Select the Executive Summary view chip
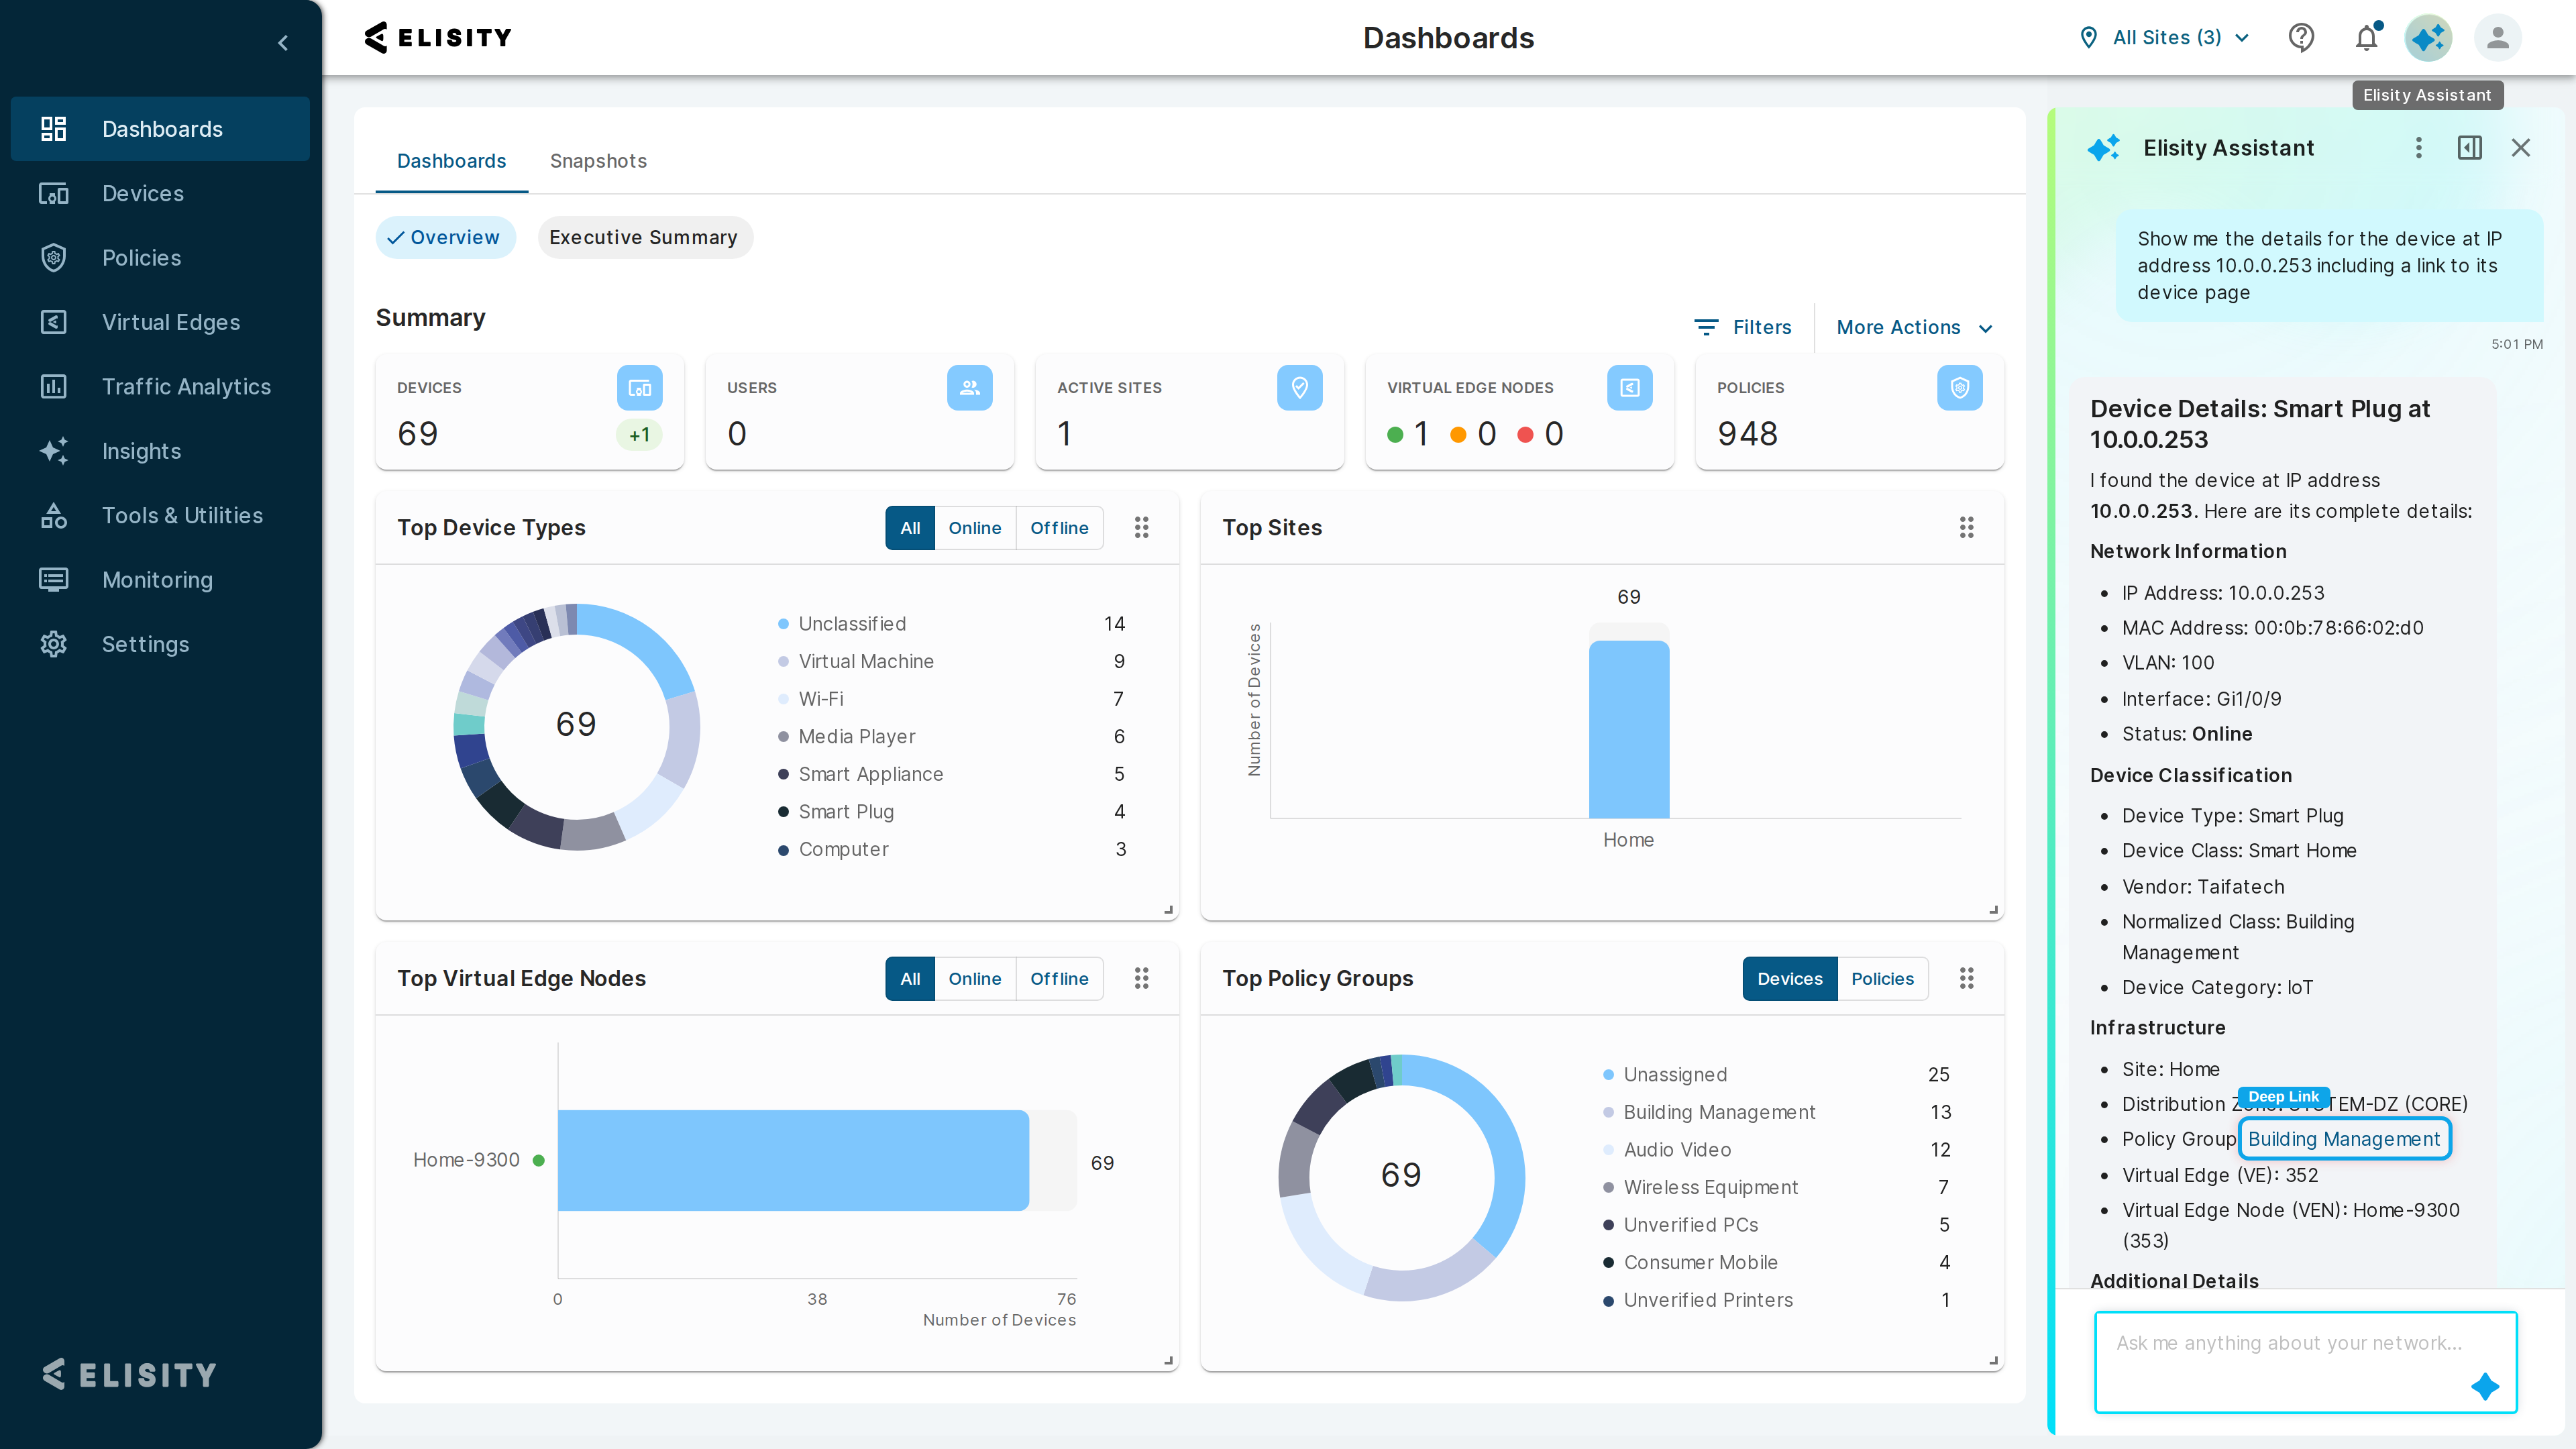This screenshot has width=2576, height=1449. (644, 238)
